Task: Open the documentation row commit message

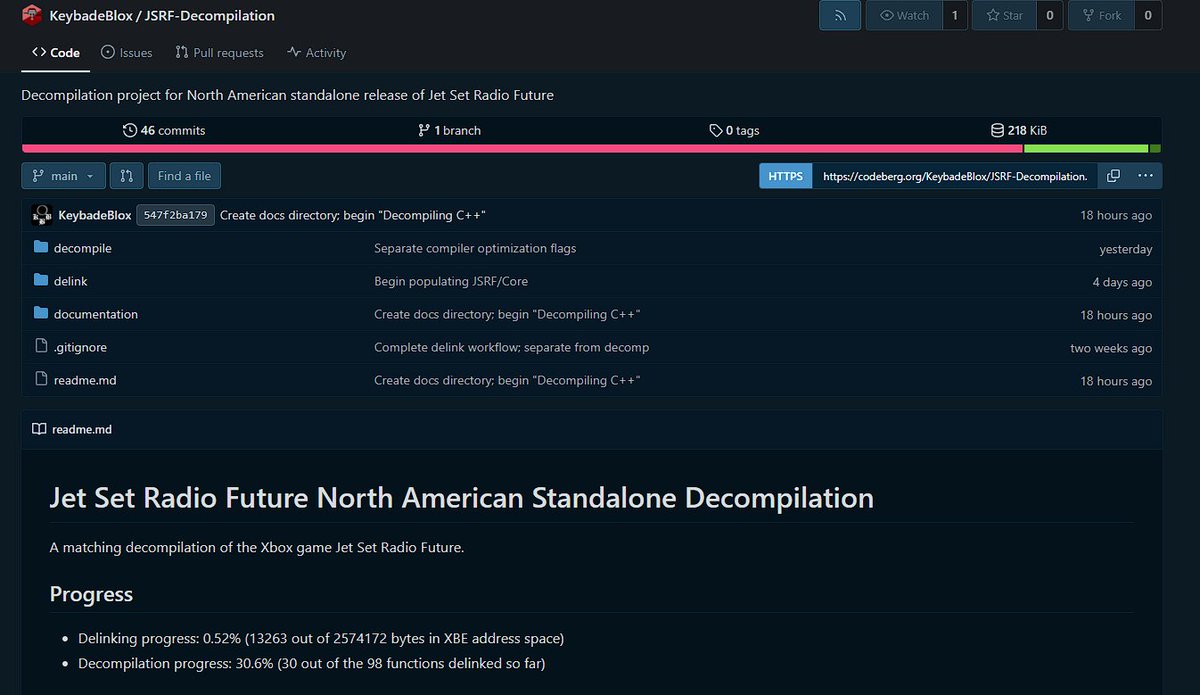Action: (x=507, y=314)
